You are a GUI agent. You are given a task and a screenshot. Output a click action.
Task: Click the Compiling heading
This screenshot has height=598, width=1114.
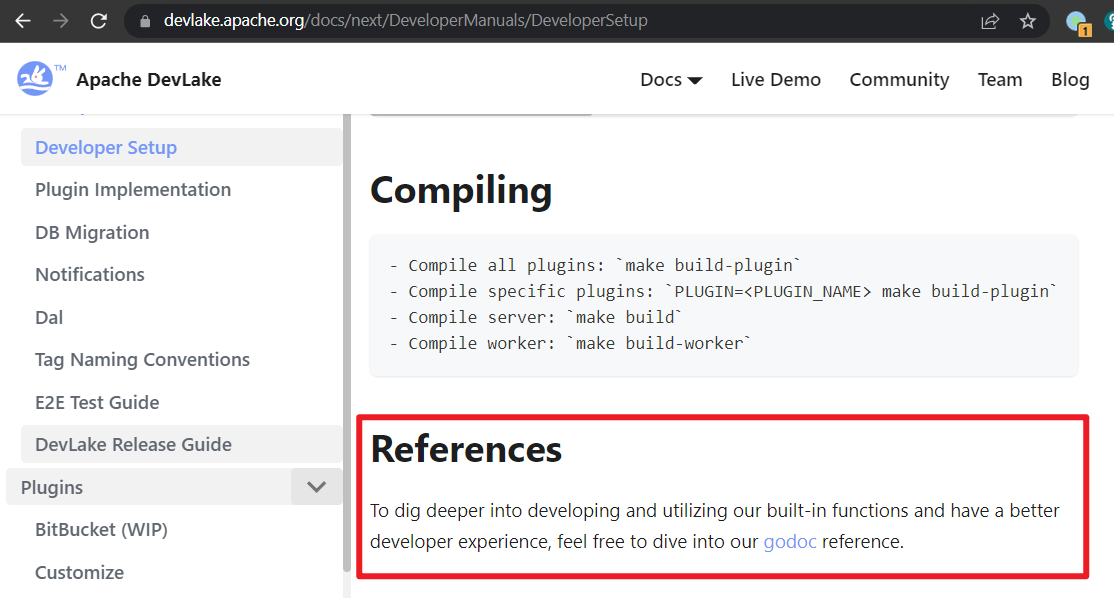pos(460,190)
